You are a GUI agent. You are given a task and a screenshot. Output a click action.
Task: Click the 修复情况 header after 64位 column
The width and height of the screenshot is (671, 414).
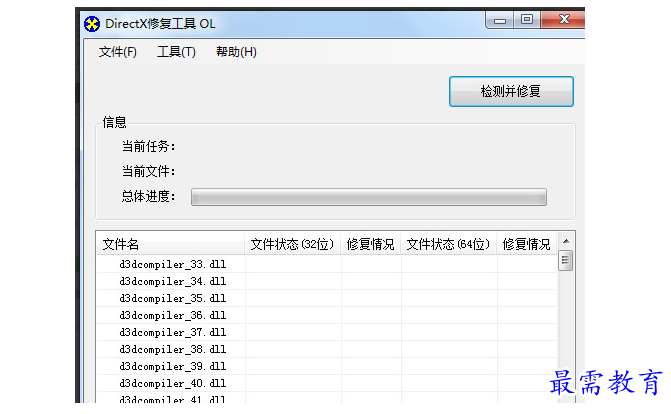[x=527, y=244]
